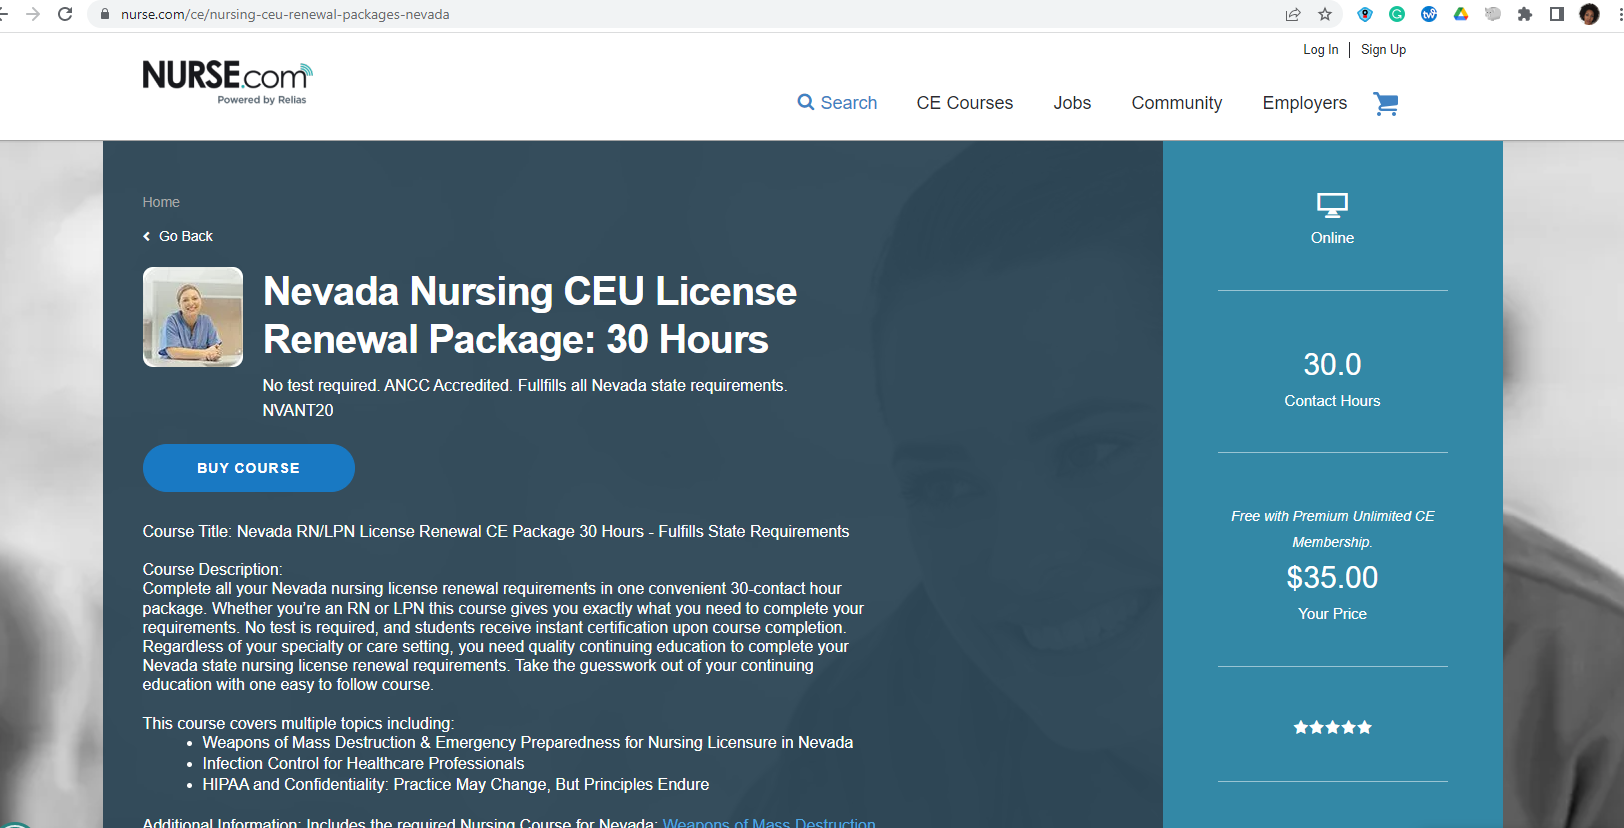Click the 30.0 contact hours value
This screenshot has width=1624, height=828.
[x=1332, y=364]
